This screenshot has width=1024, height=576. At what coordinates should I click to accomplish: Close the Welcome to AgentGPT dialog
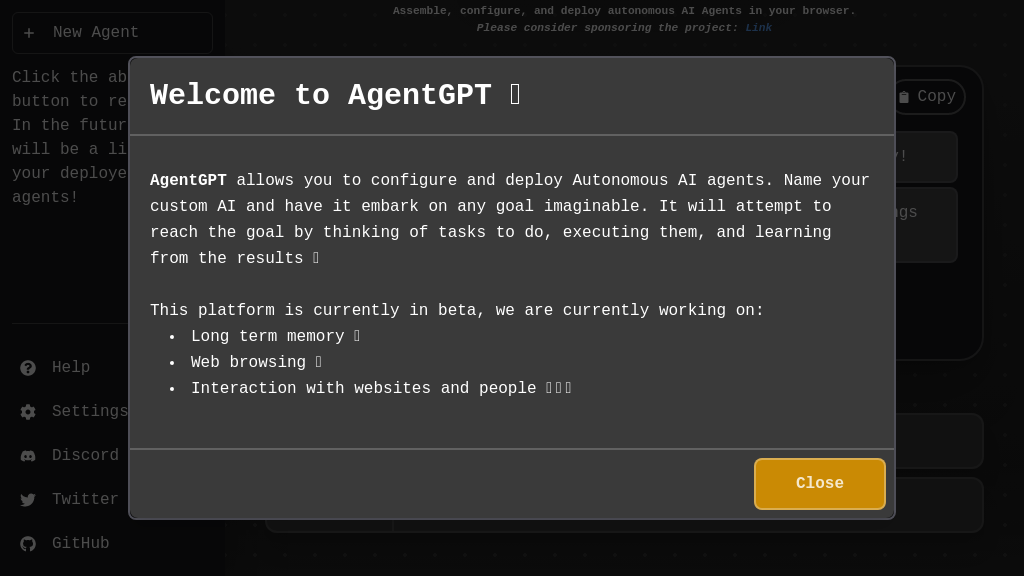point(819,483)
